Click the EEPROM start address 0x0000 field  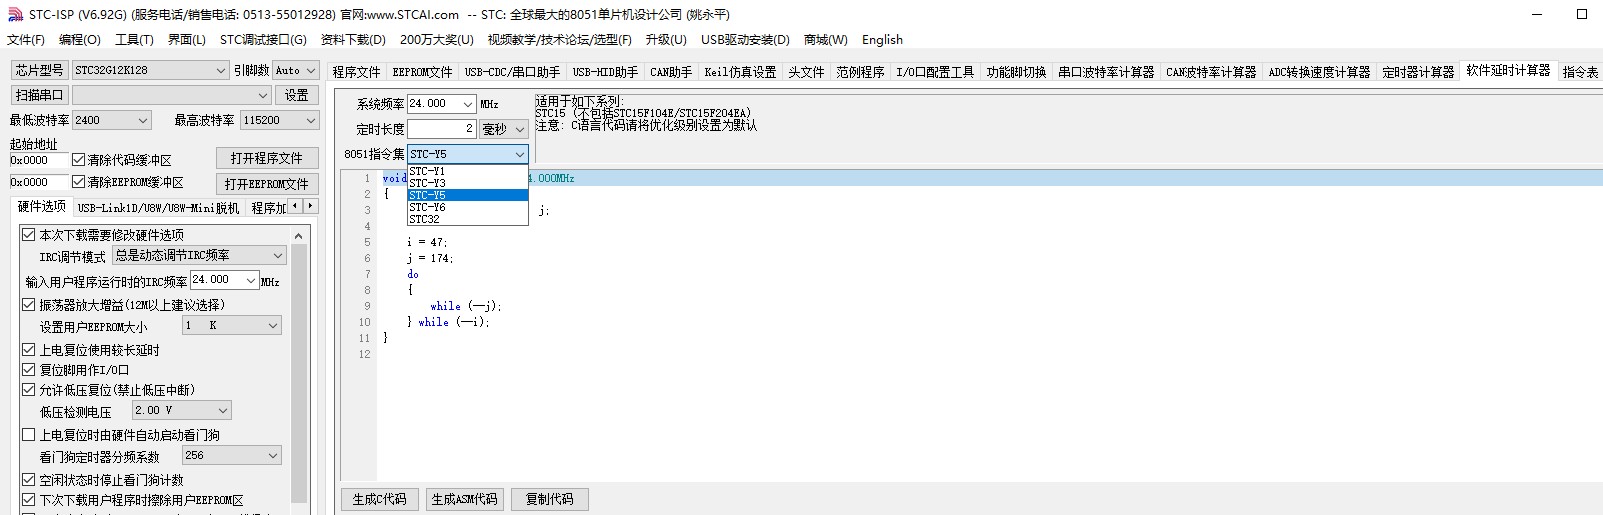tap(38, 182)
